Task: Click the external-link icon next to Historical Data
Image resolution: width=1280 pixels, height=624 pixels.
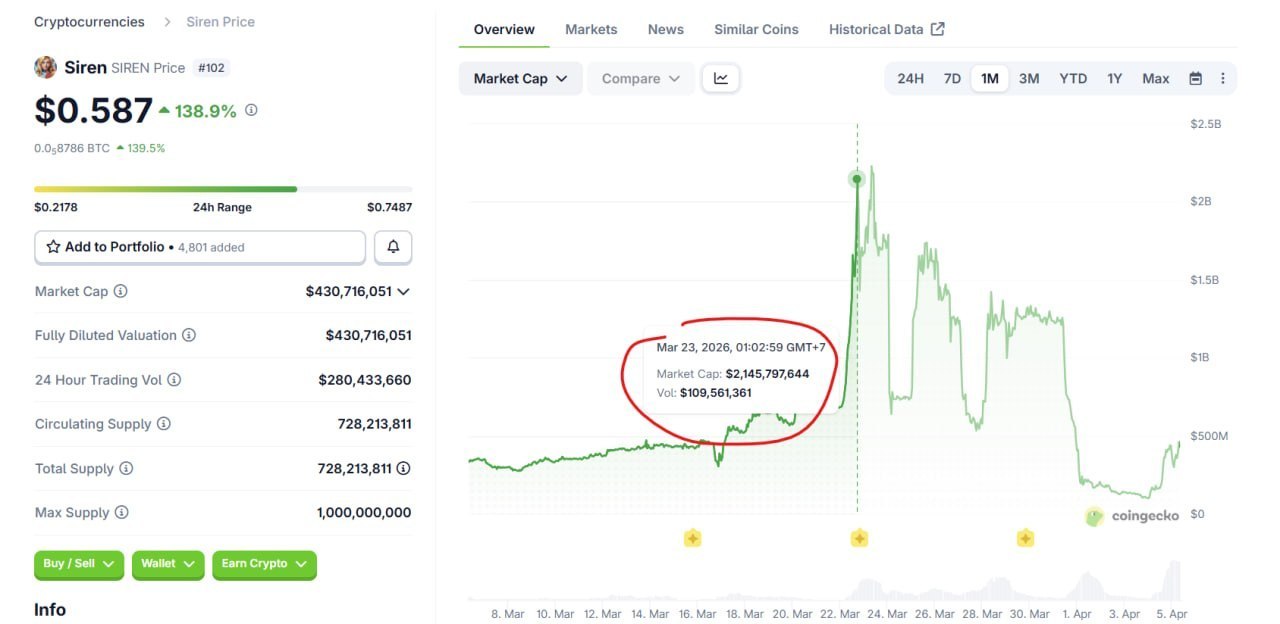Action: (x=937, y=28)
